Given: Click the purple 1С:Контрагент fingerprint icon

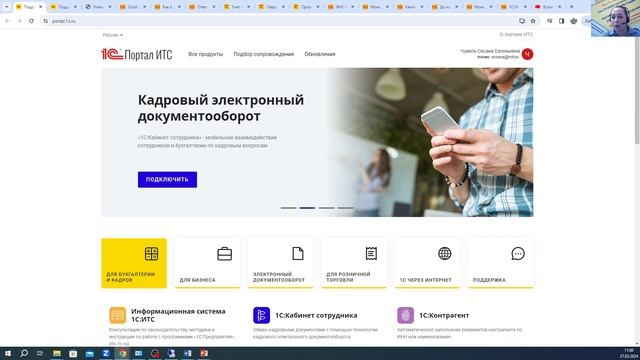Looking at the screenshot, I should 405,315.
